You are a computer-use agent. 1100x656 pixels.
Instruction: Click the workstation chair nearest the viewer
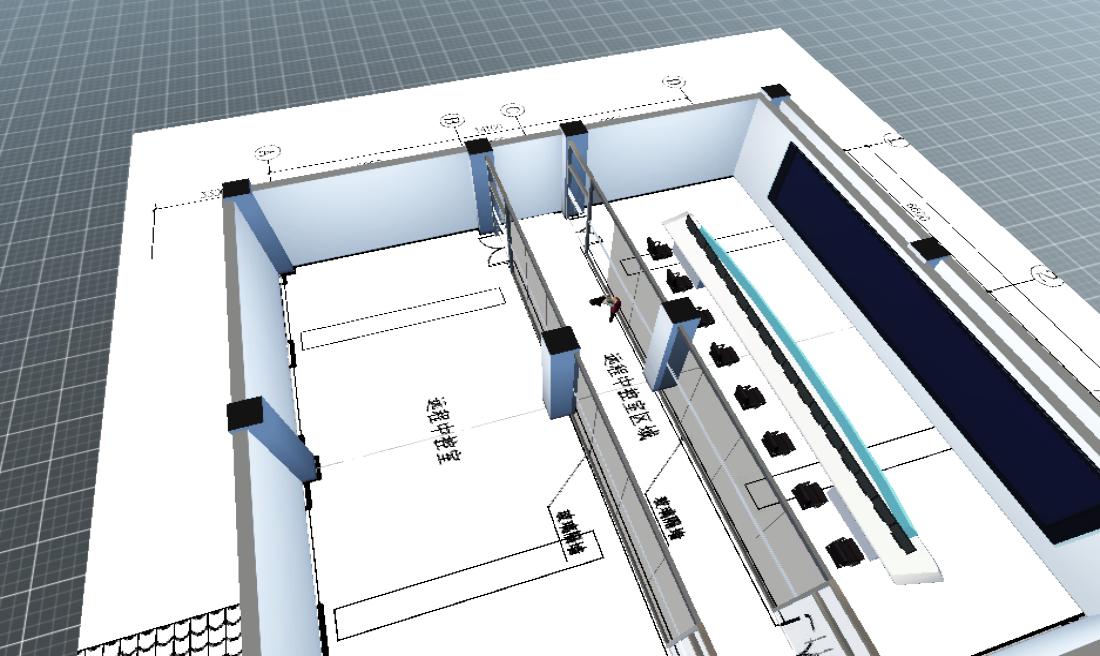[845, 551]
